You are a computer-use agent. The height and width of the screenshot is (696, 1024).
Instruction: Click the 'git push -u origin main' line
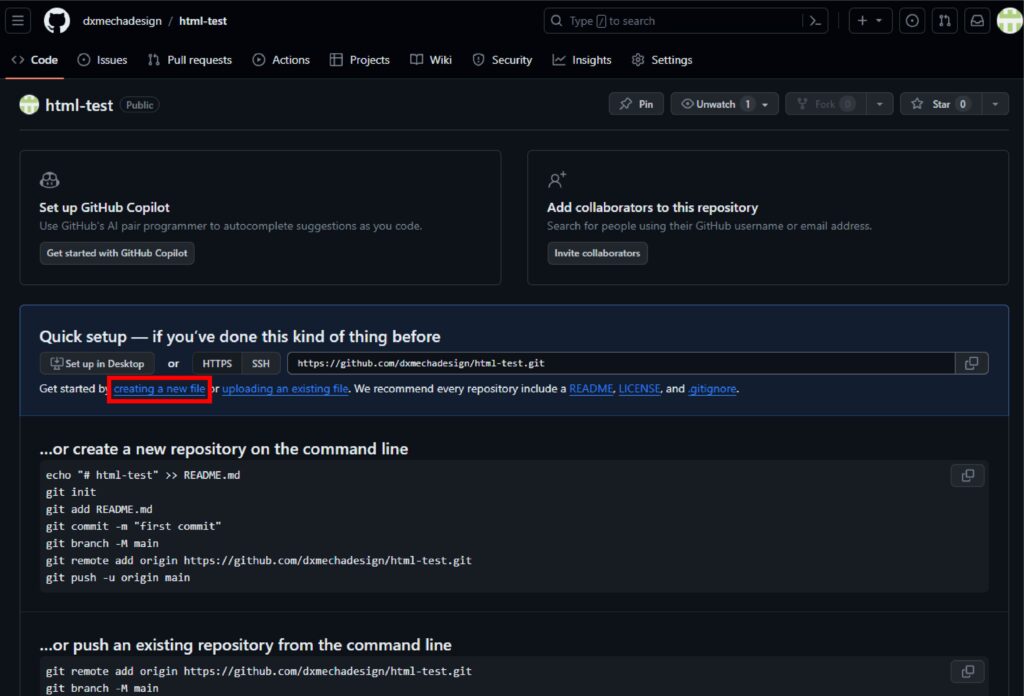(118, 578)
